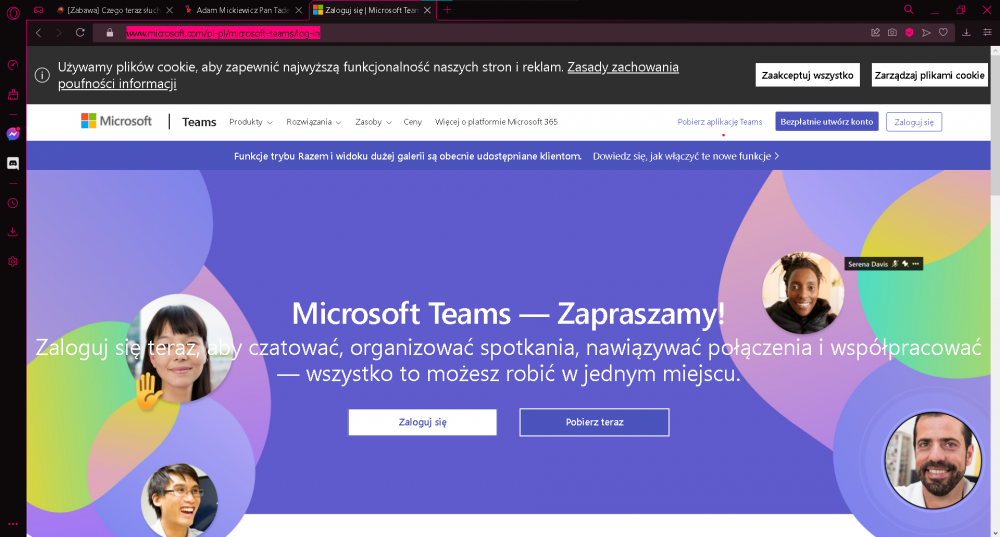Click the pinboard icon in address bar
Viewport: 1000px width, 537px height.
click(x=876, y=33)
